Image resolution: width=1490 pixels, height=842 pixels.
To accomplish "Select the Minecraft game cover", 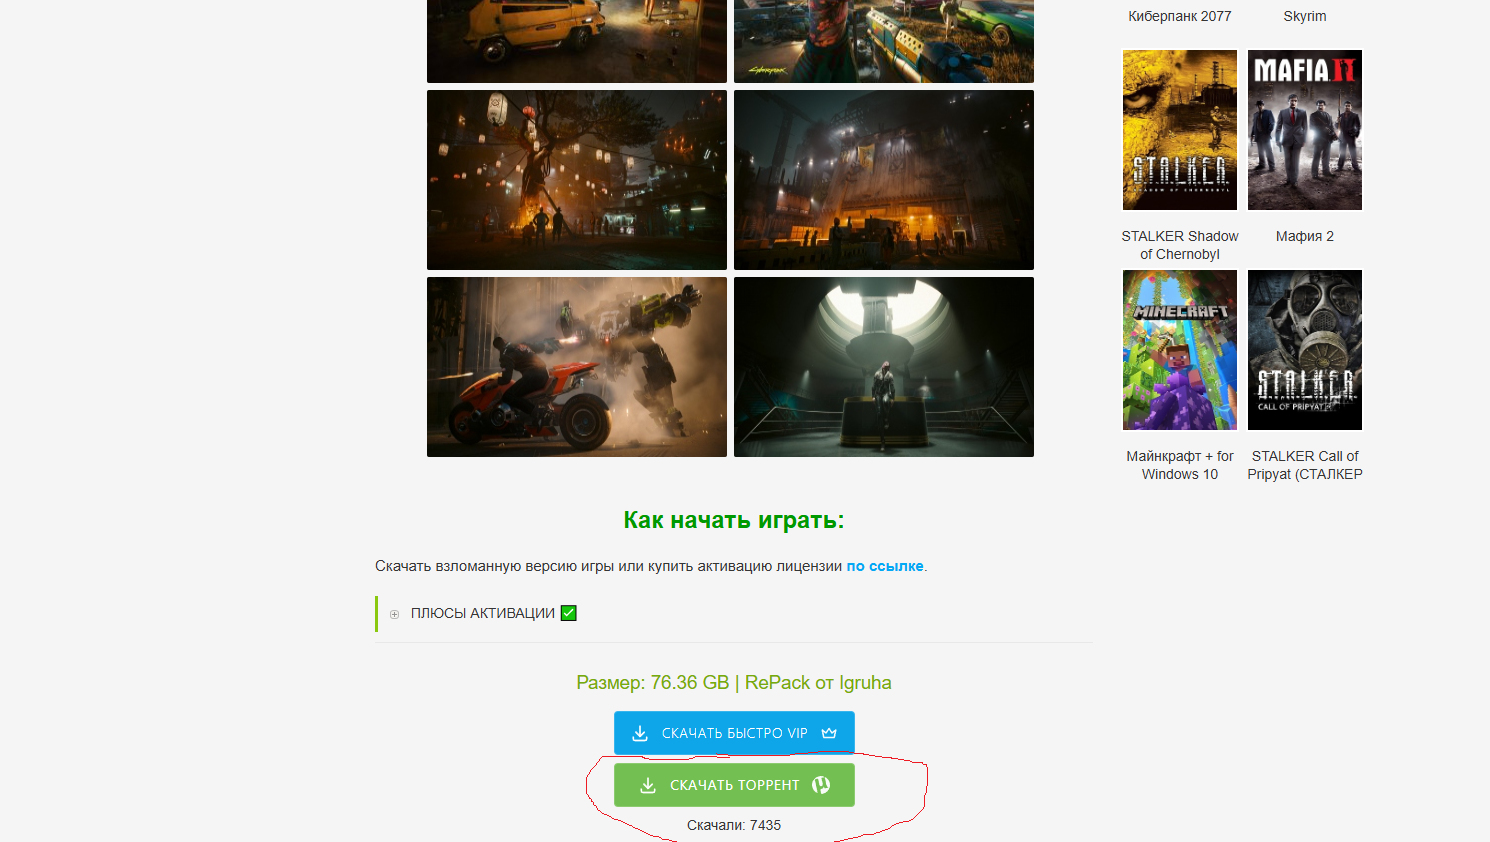I will click(1180, 350).
